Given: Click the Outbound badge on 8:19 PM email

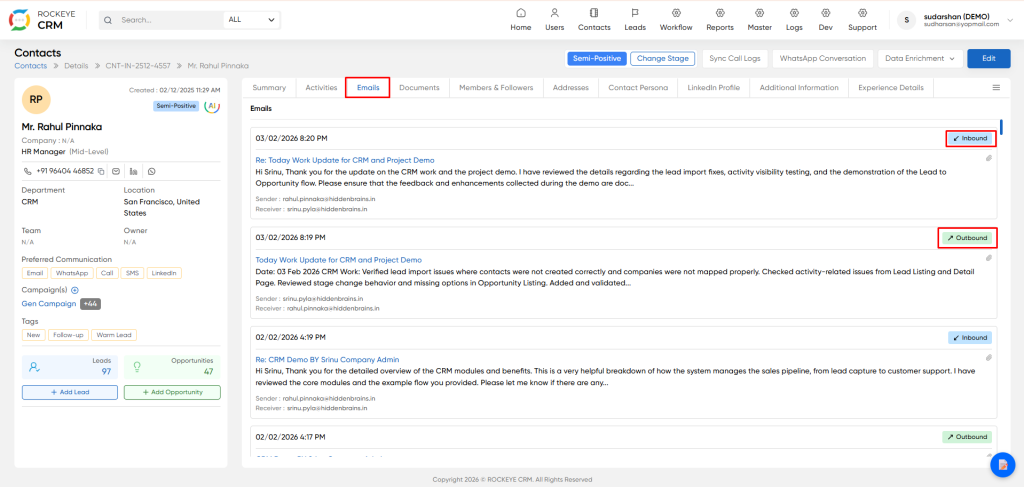Looking at the screenshot, I should point(967,238).
